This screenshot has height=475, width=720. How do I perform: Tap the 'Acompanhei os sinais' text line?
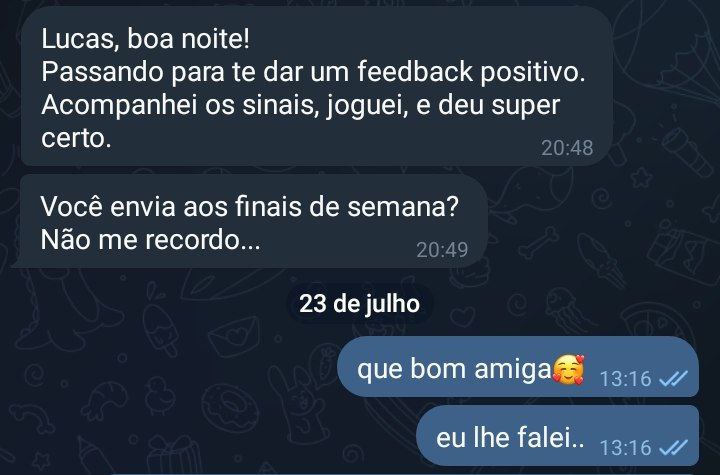pos(301,106)
